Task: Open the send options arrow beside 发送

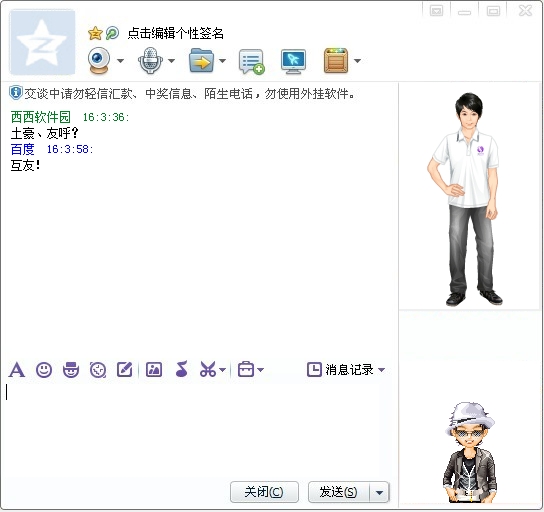Action: pos(379,492)
